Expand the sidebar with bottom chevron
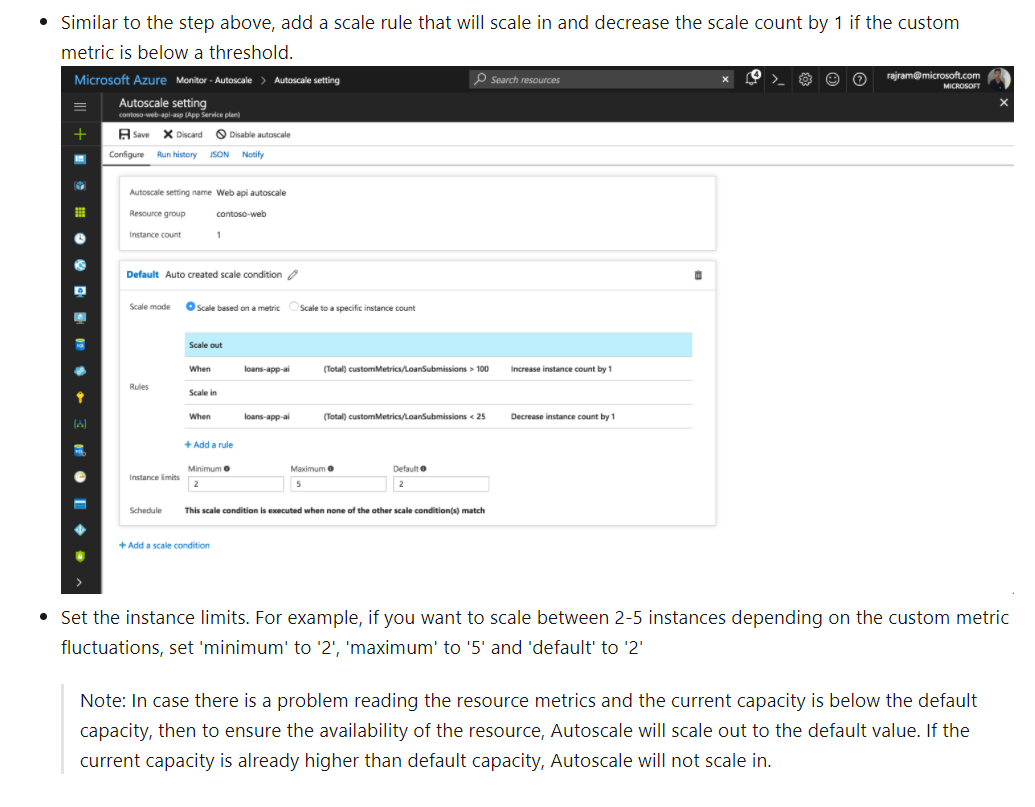Screen dimensions: 1035x807 80,582
